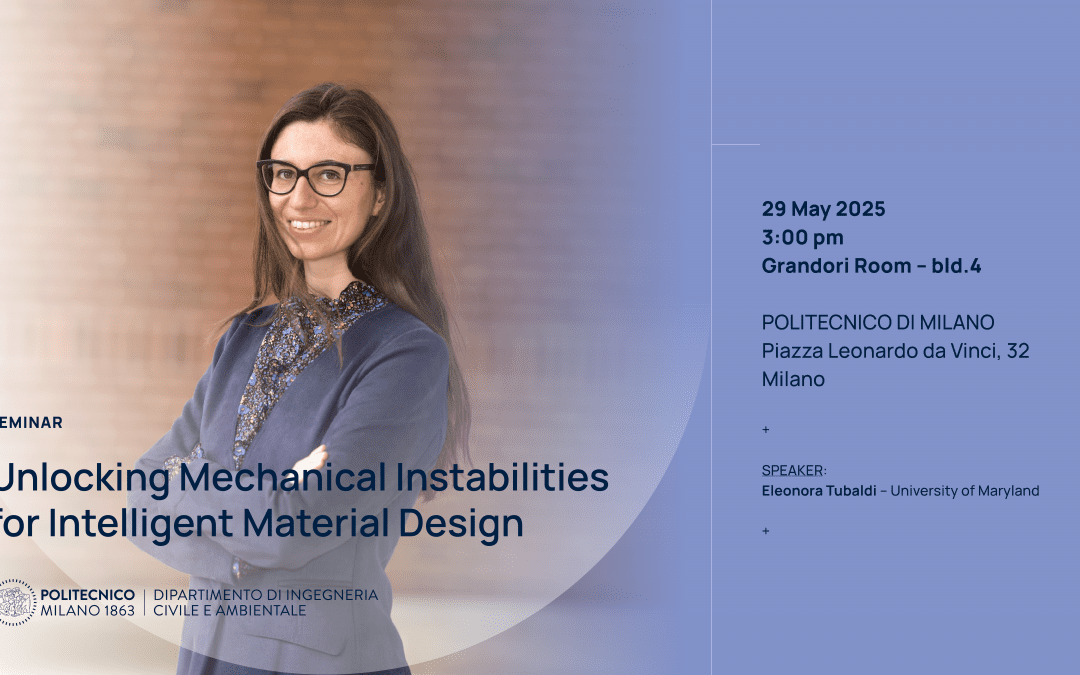Screen dimensions: 1080x675
Task: Click the 29 May 2025 date text
Action: pyautogui.click(x=822, y=209)
